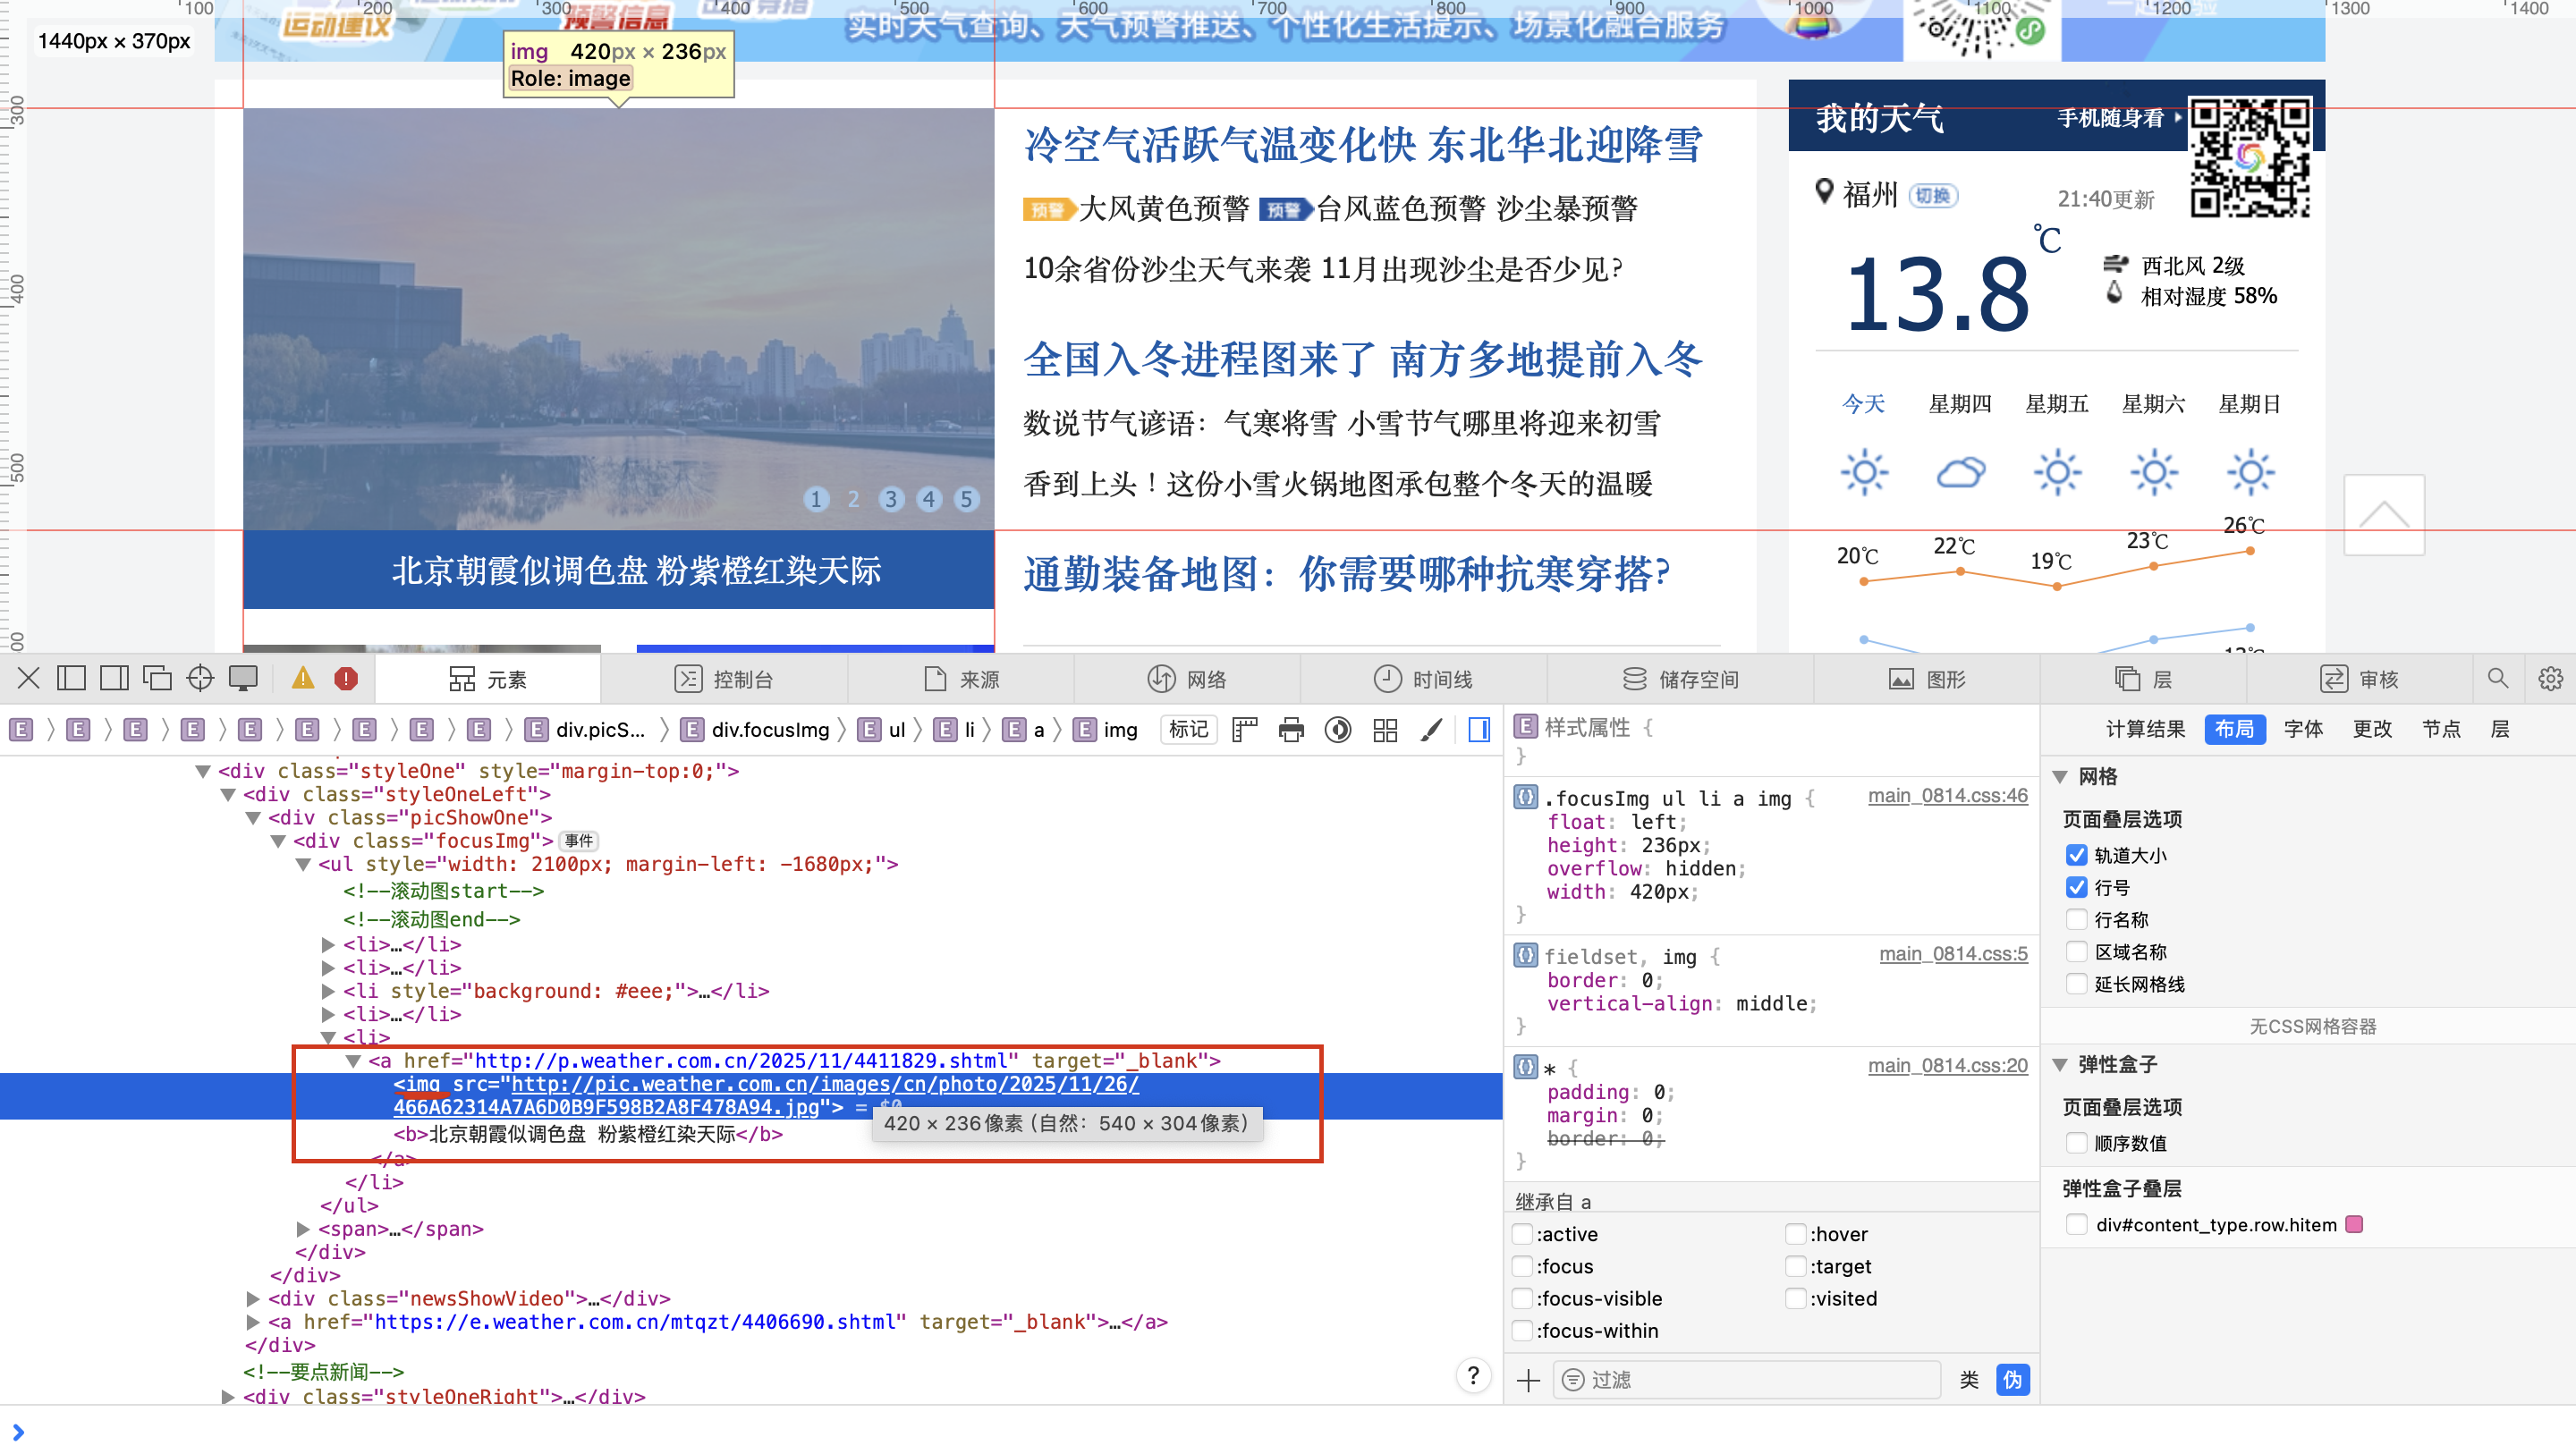Click the yellow warning triangle icon
This screenshot has width=2576, height=1454.
click(x=303, y=679)
